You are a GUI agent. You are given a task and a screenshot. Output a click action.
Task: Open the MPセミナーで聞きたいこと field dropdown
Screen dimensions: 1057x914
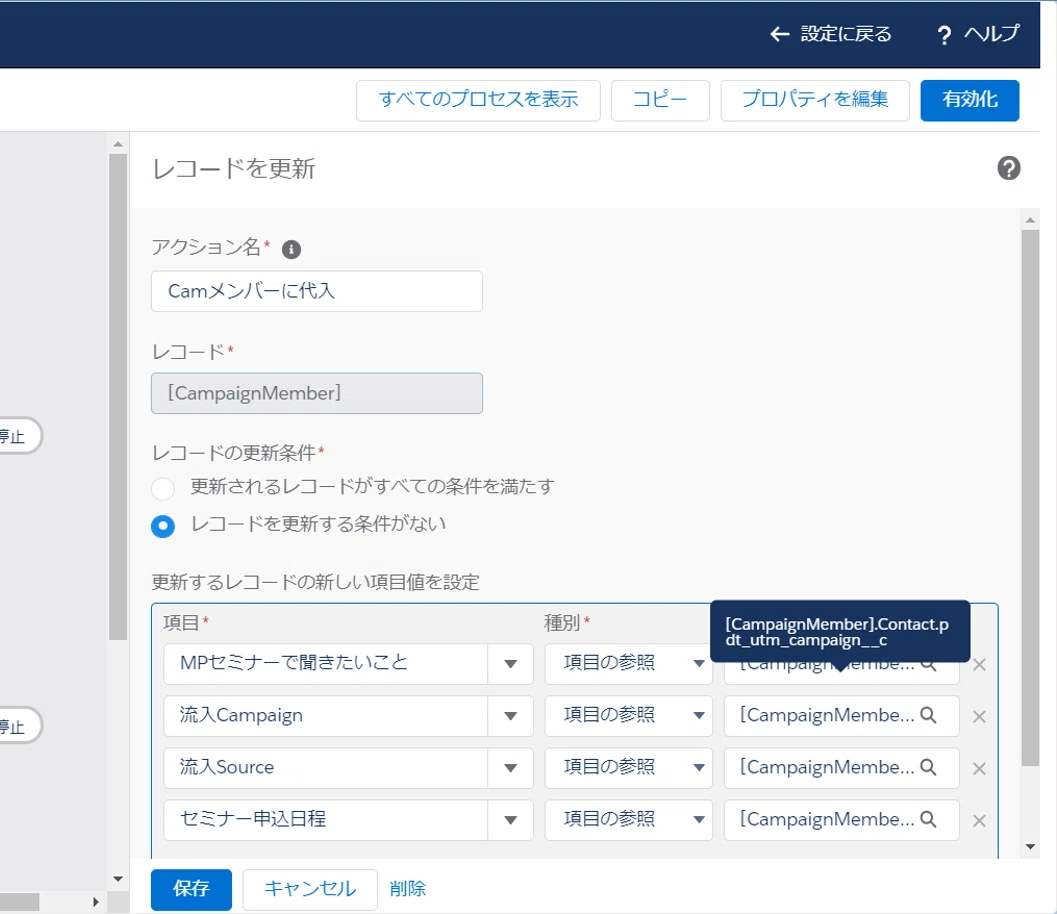(x=510, y=664)
